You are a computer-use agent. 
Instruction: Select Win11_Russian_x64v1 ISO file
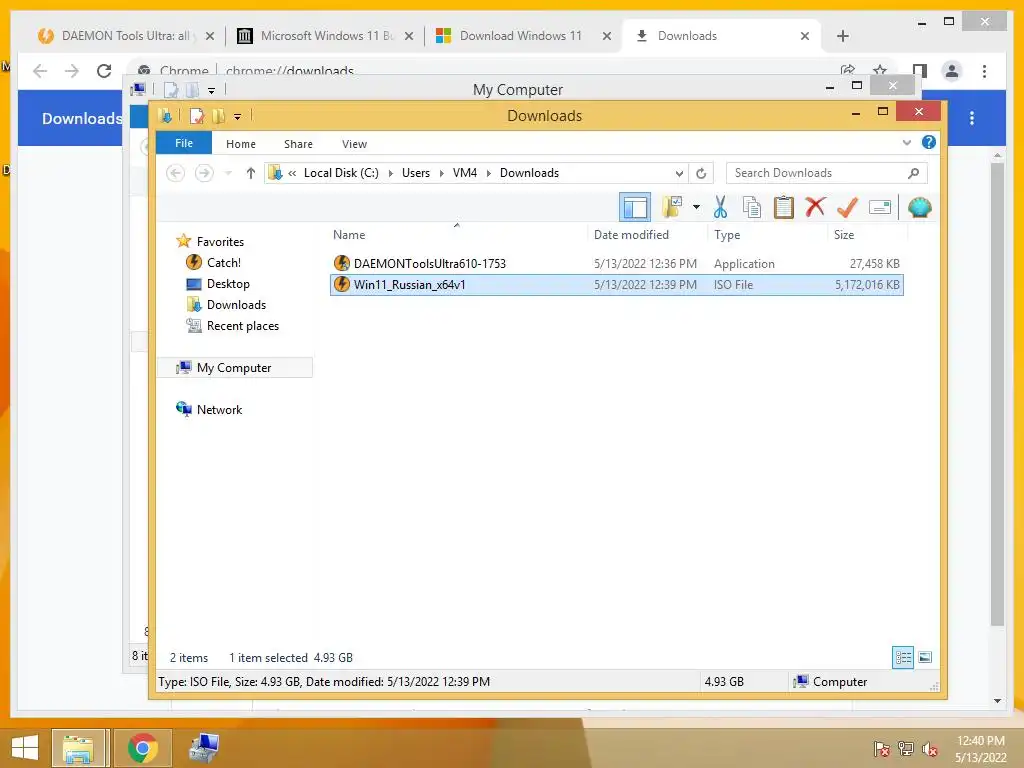(616, 285)
